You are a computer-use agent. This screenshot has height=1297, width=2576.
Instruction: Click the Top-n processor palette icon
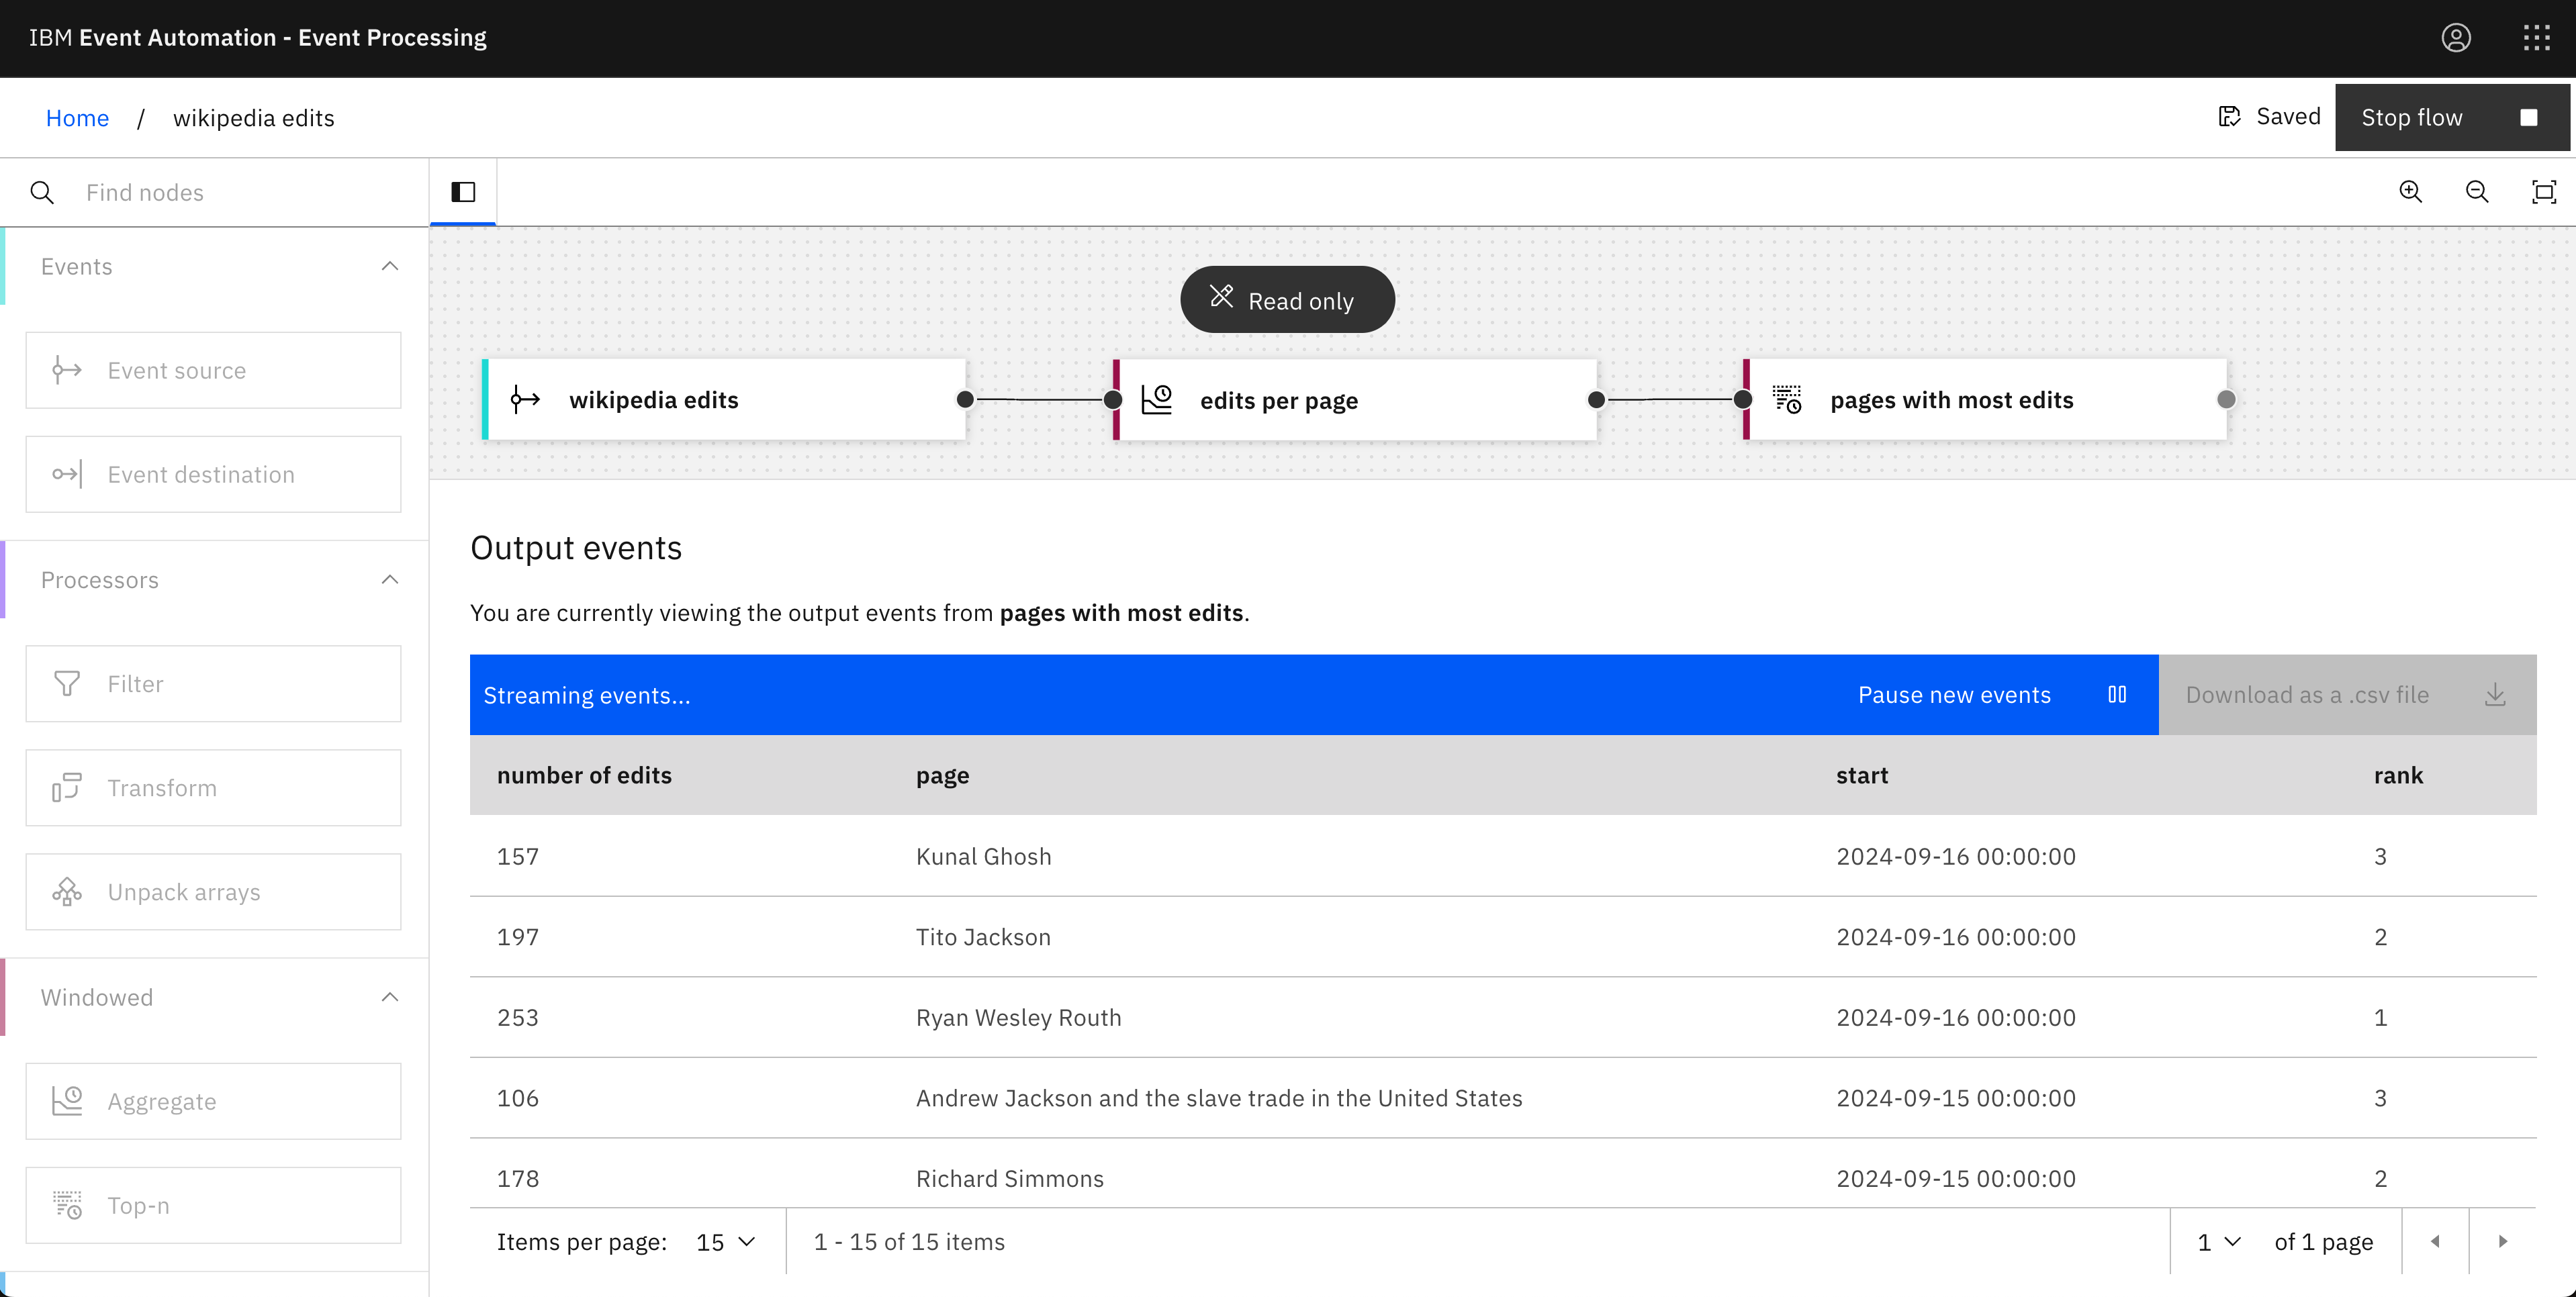tap(67, 1205)
